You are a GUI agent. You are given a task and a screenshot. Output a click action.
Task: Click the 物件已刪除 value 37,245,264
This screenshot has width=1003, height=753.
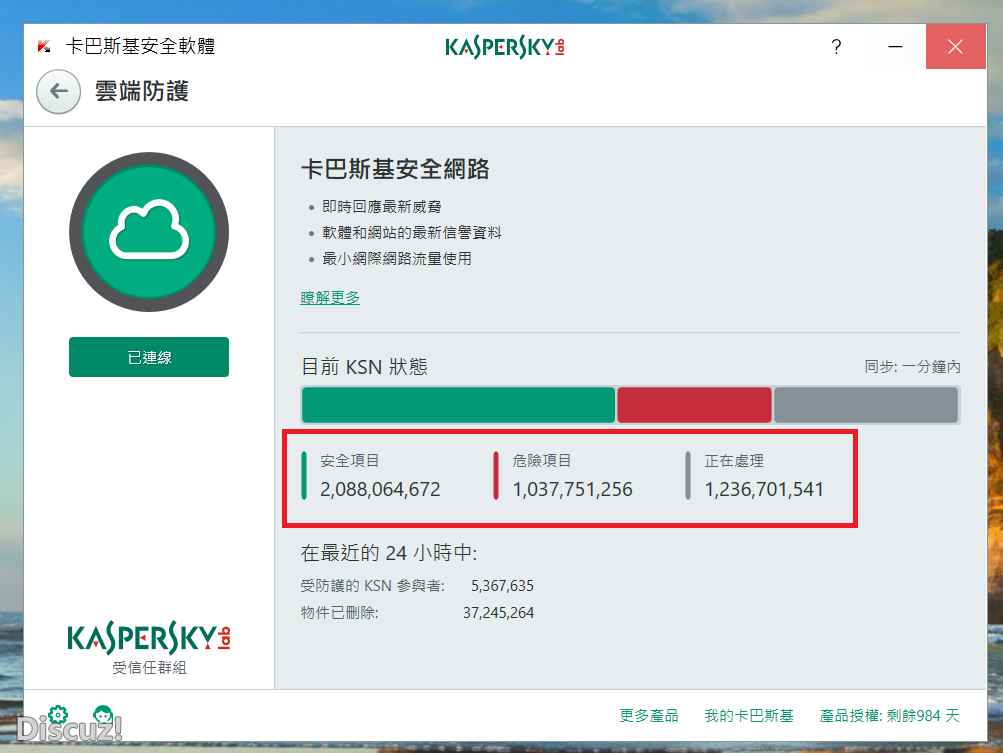498,613
